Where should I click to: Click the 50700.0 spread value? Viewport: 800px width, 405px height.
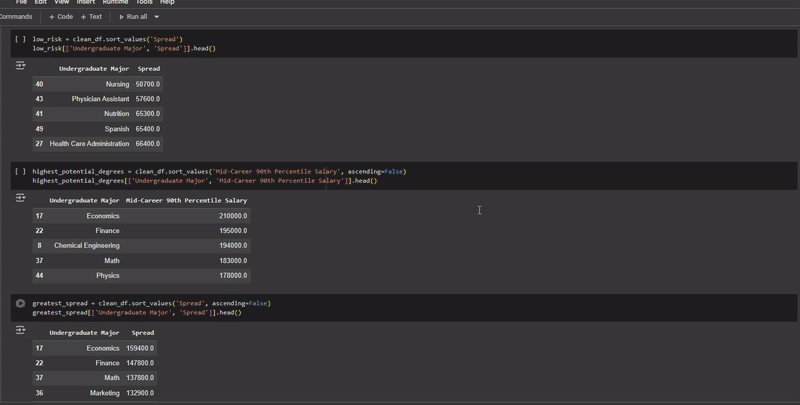[x=148, y=84]
